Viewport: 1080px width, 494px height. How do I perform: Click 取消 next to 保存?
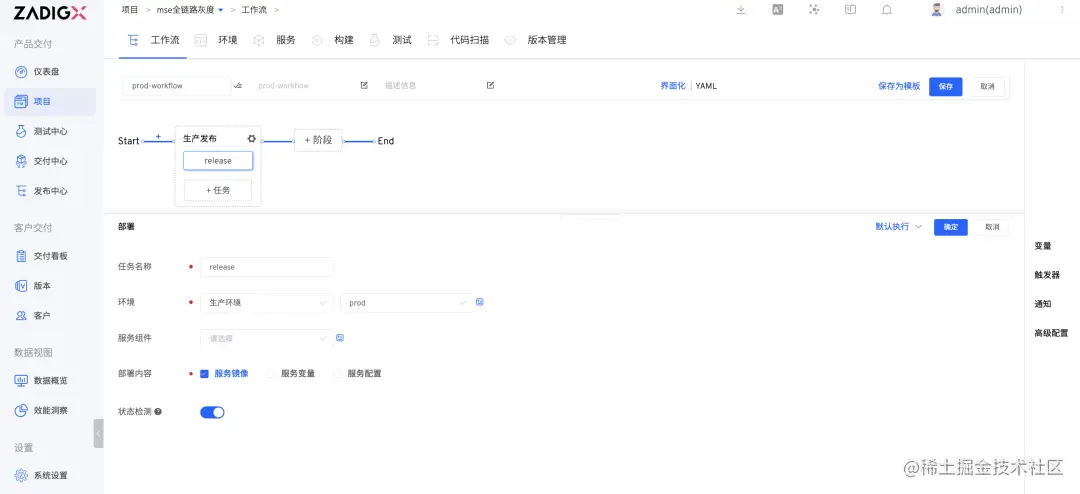988,86
